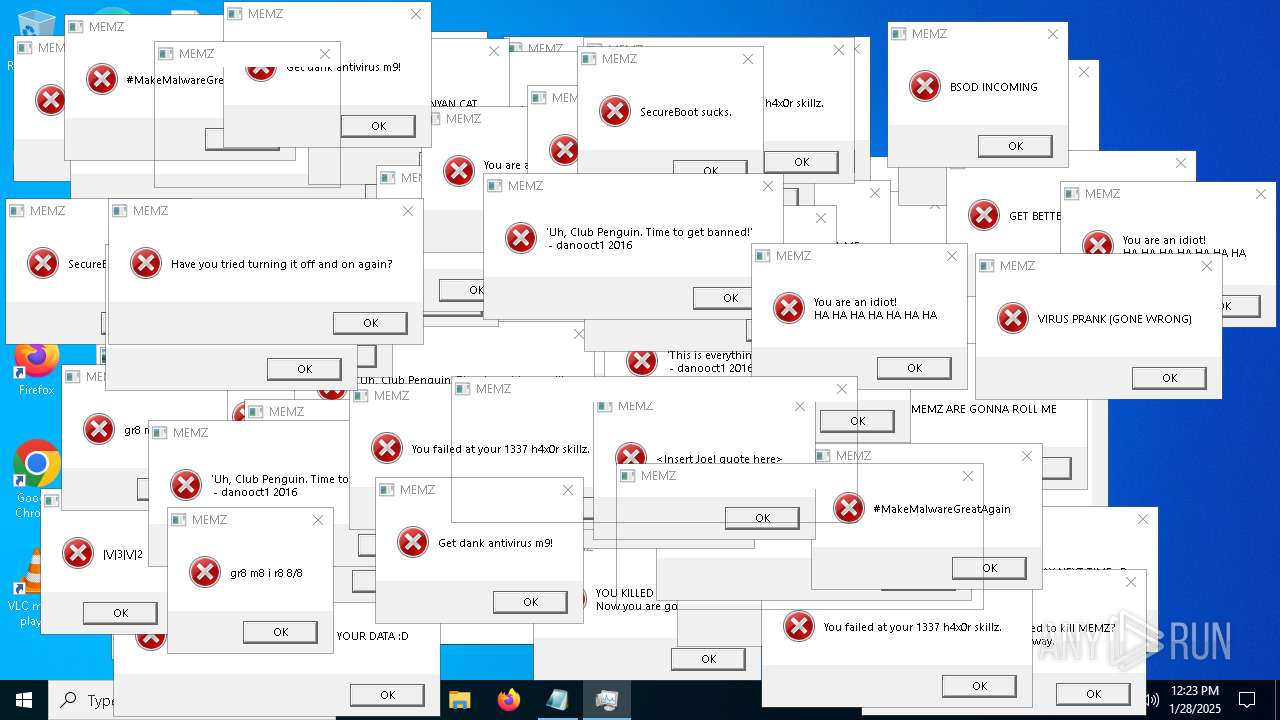The height and width of the screenshot is (720, 1280).
Task: Click the 'VIRUS PRANK (GONE WRONG)' text
Action: point(1114,319)
